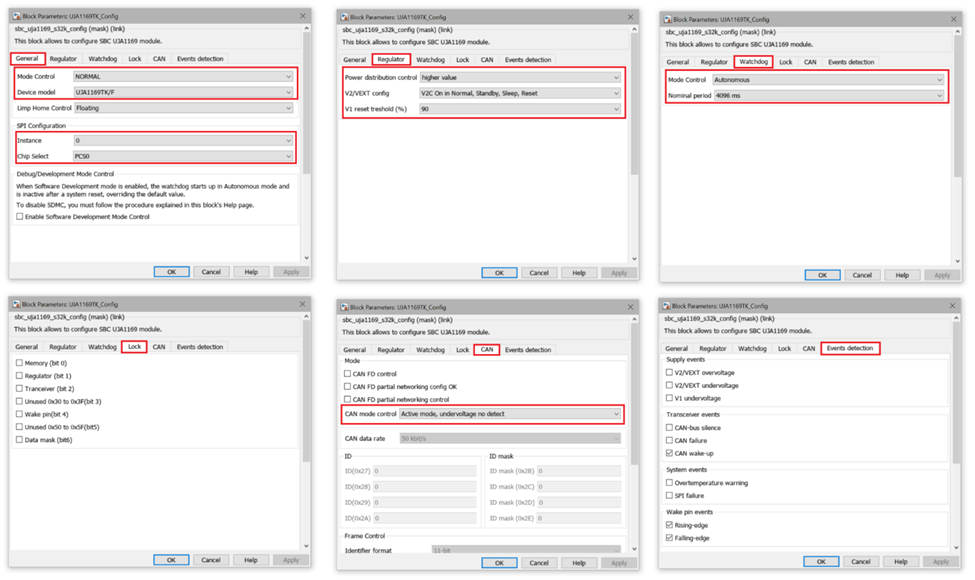Click title bar icon of Power distribution dialog
975x580 pixels.
tap(344, 17)
